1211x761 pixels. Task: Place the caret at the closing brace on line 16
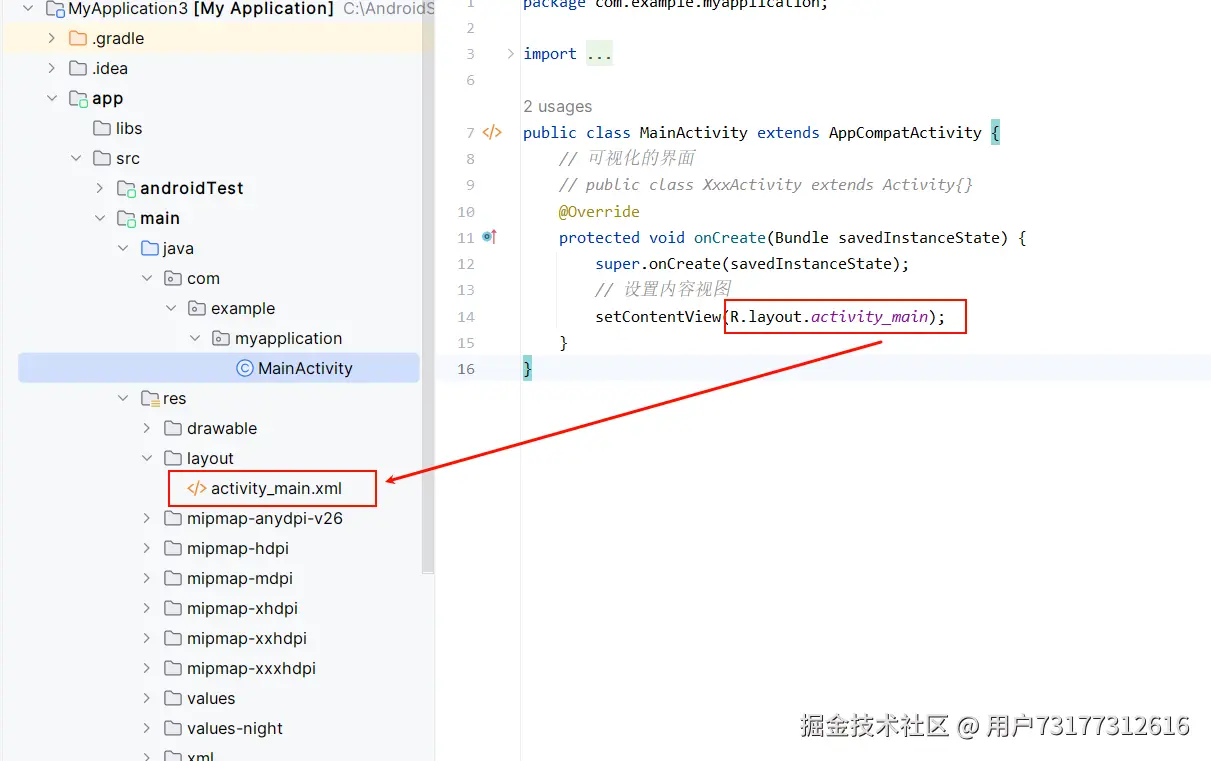coord(528,369)
